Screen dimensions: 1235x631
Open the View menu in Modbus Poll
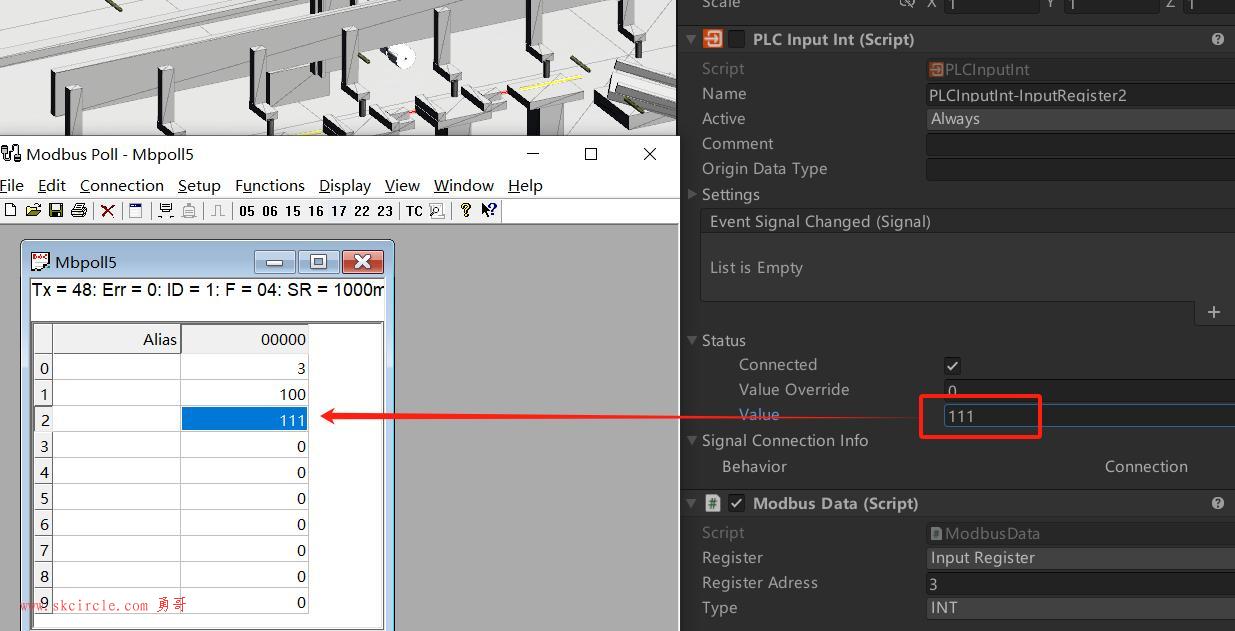click(402, 185)
